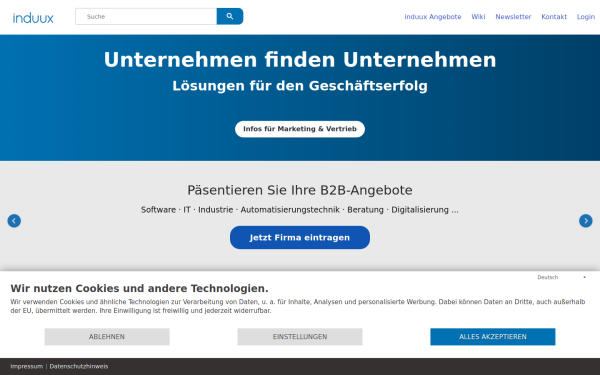This screenshot has height=375, width=600.
Task: Go to previous carousel slide
Action: pyautogui.click(x=14, y=221)
